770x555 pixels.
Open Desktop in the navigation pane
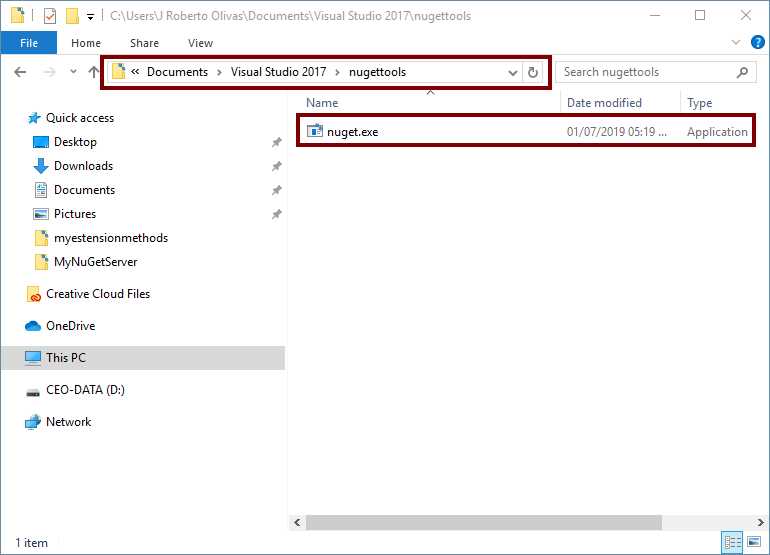pos(75,142)
